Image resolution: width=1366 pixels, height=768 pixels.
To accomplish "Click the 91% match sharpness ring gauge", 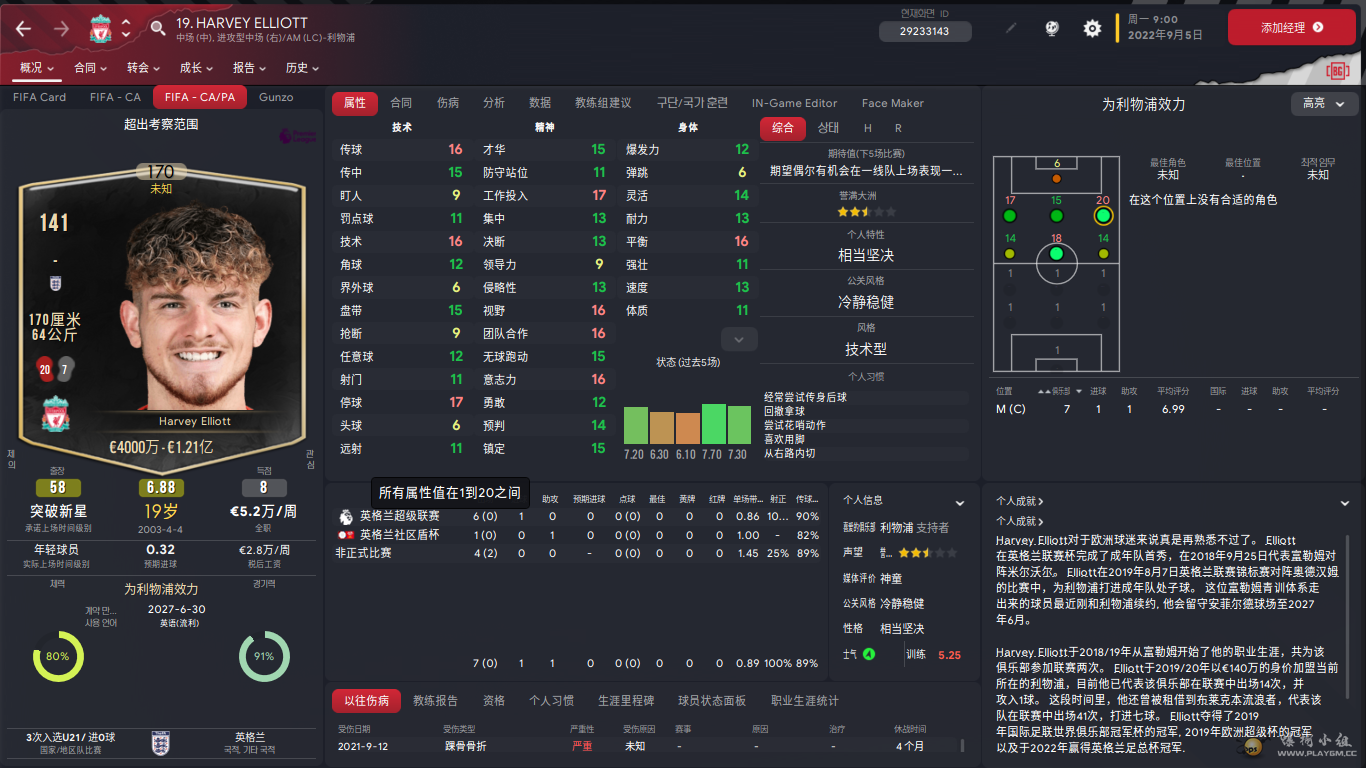I will 264,657.
